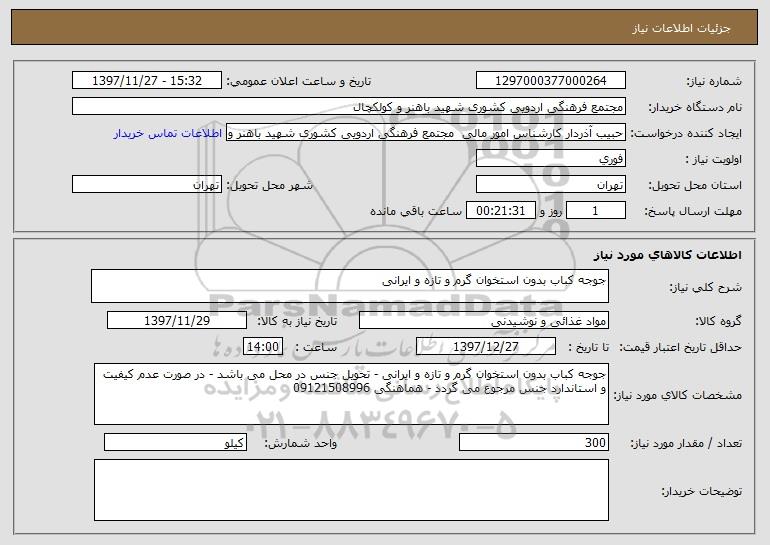Click the label حداقل تاریخ اعتبار قیمت

(x=681, y=348)
